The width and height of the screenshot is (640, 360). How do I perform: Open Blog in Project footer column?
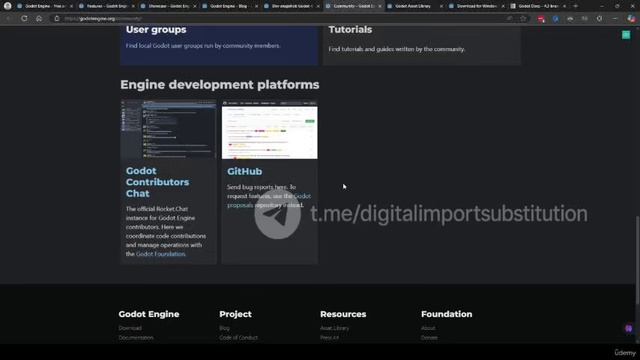coord(224,328)
